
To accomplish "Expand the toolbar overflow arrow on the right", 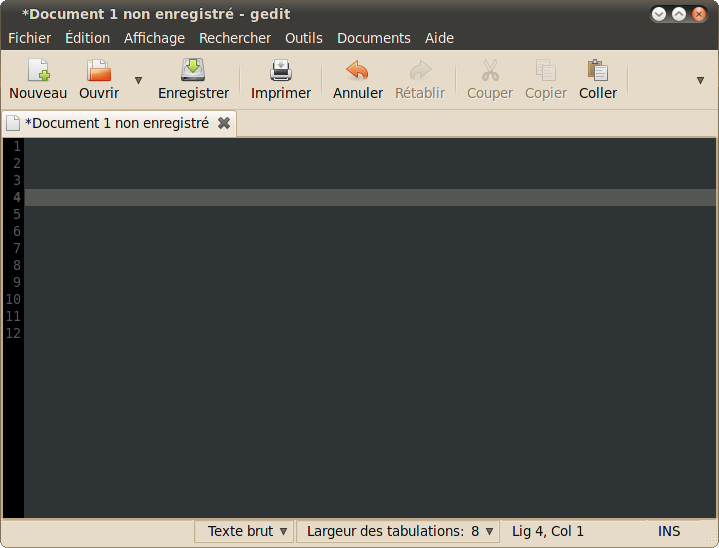I will click(x=700, y=80).
